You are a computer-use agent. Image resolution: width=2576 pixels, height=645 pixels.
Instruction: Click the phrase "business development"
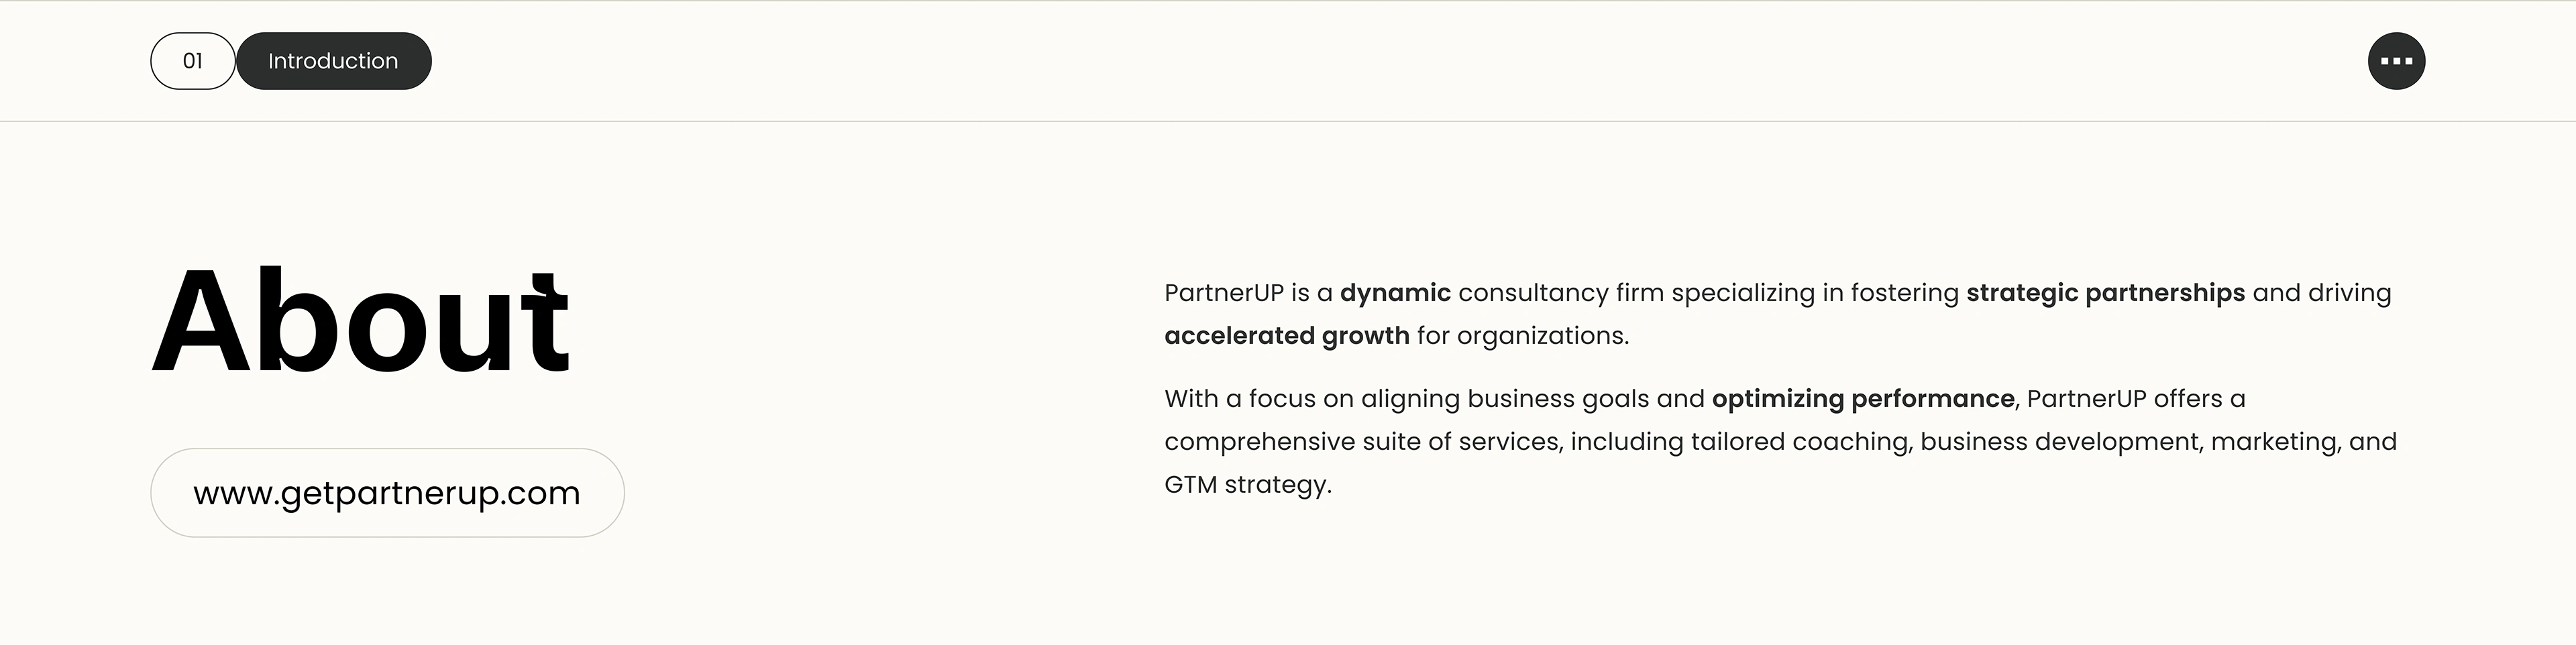coord(2060,442)
